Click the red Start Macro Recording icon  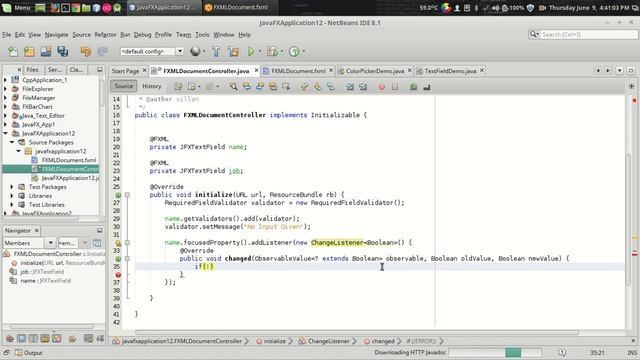point(382,87)
